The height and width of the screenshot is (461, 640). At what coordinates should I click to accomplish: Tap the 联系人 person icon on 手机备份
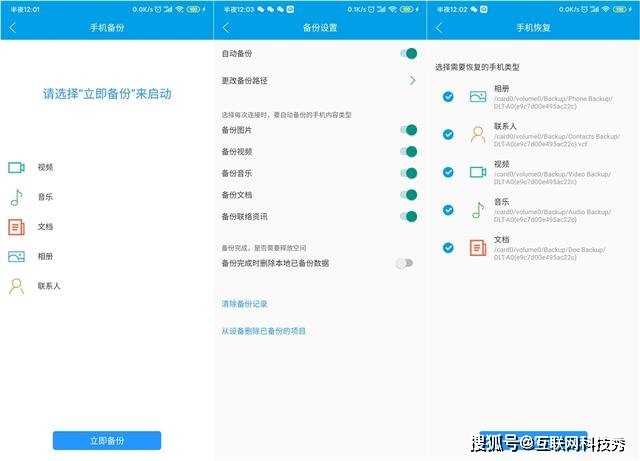tap(16, 286)
